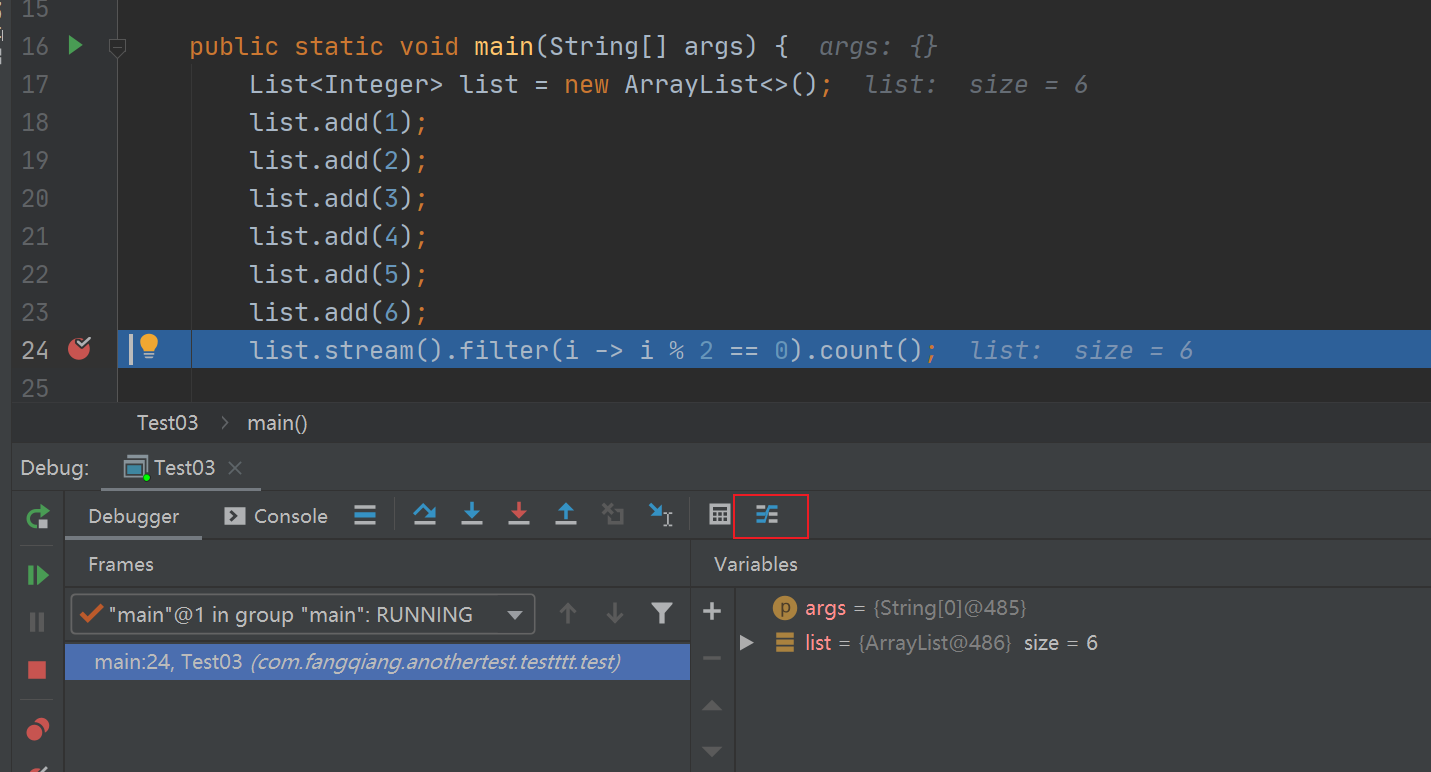Click the new ArrayList declaration line
Image resolution: width=1431 pixels, height=772 pixels.
(x=541, y=84)
